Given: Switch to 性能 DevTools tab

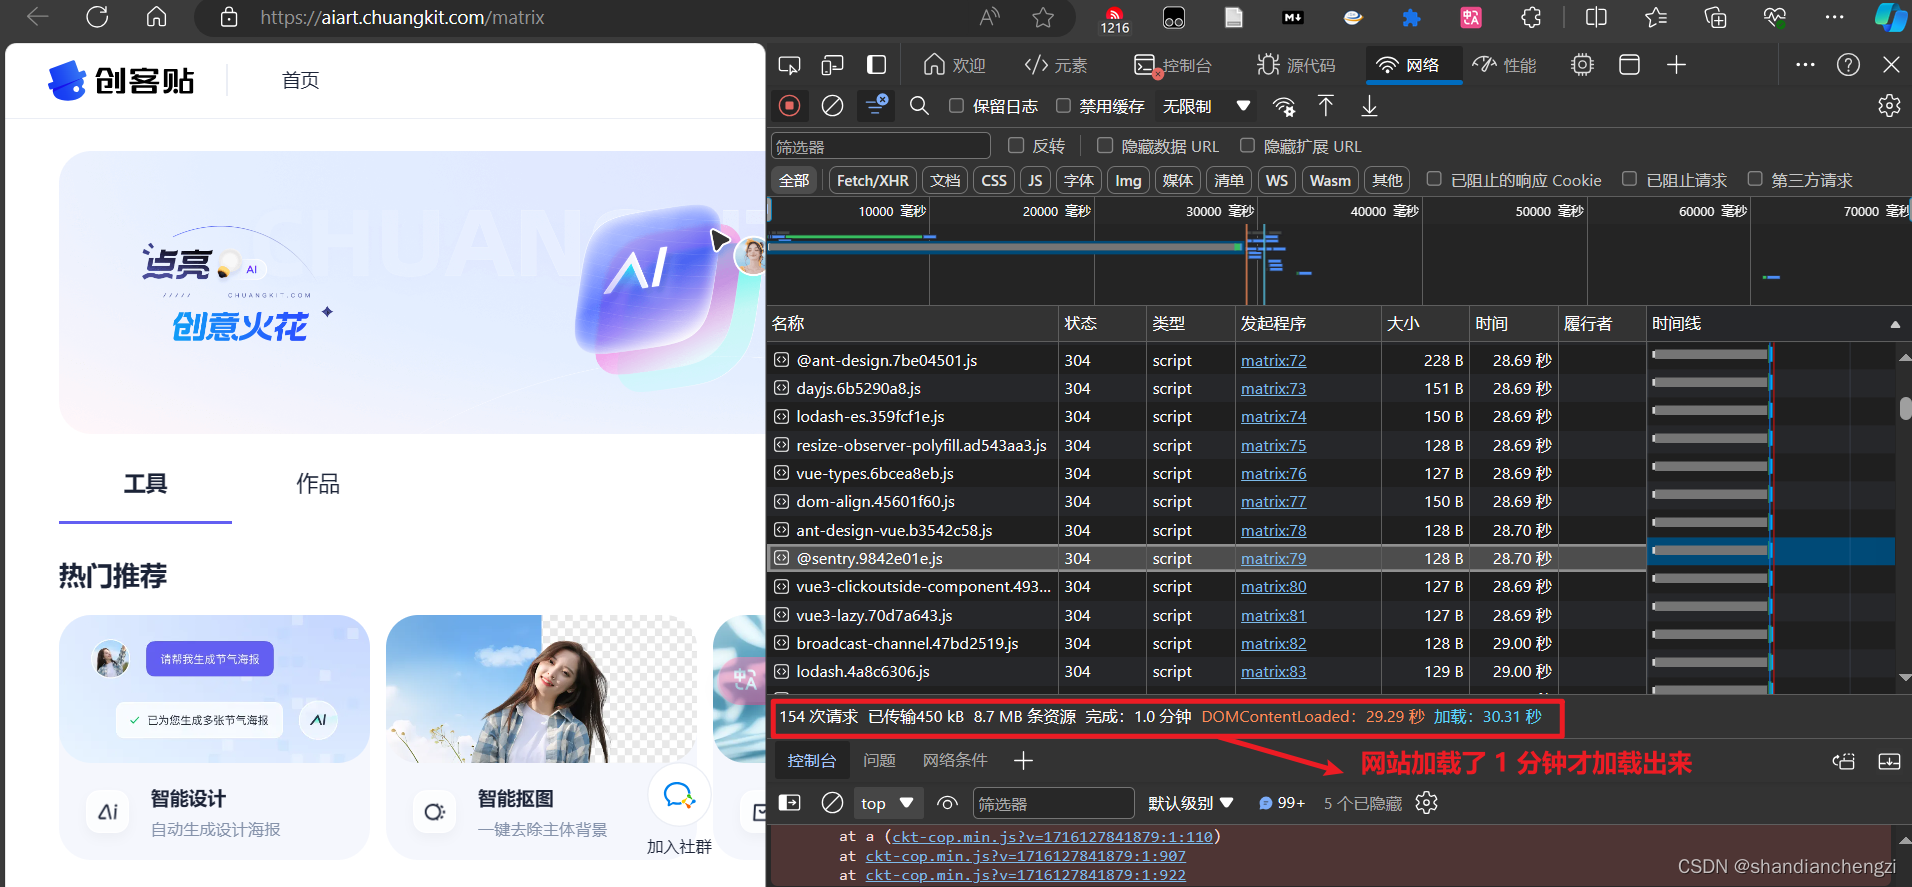Looking at the screenshot, I should pos(1504,65).
